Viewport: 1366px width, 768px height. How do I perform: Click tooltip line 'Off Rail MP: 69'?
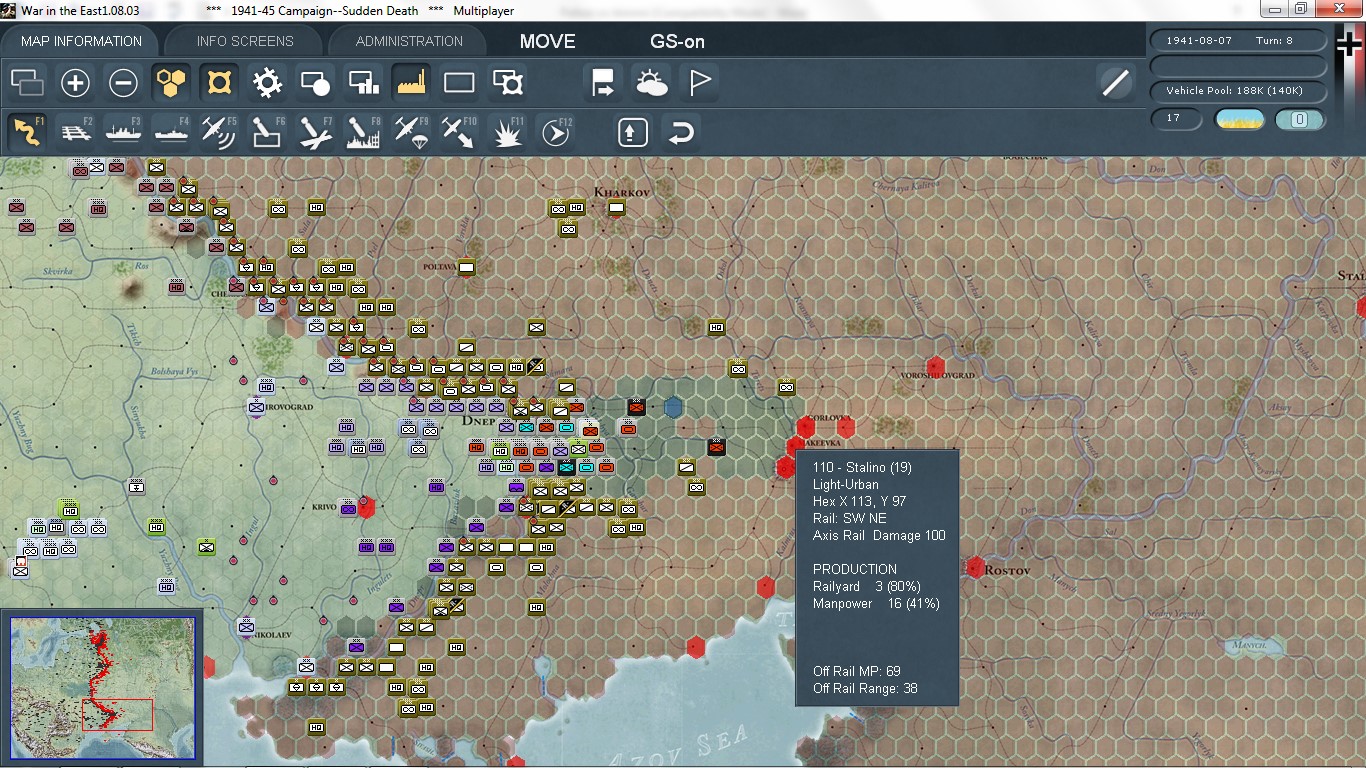tap(857, 671)
